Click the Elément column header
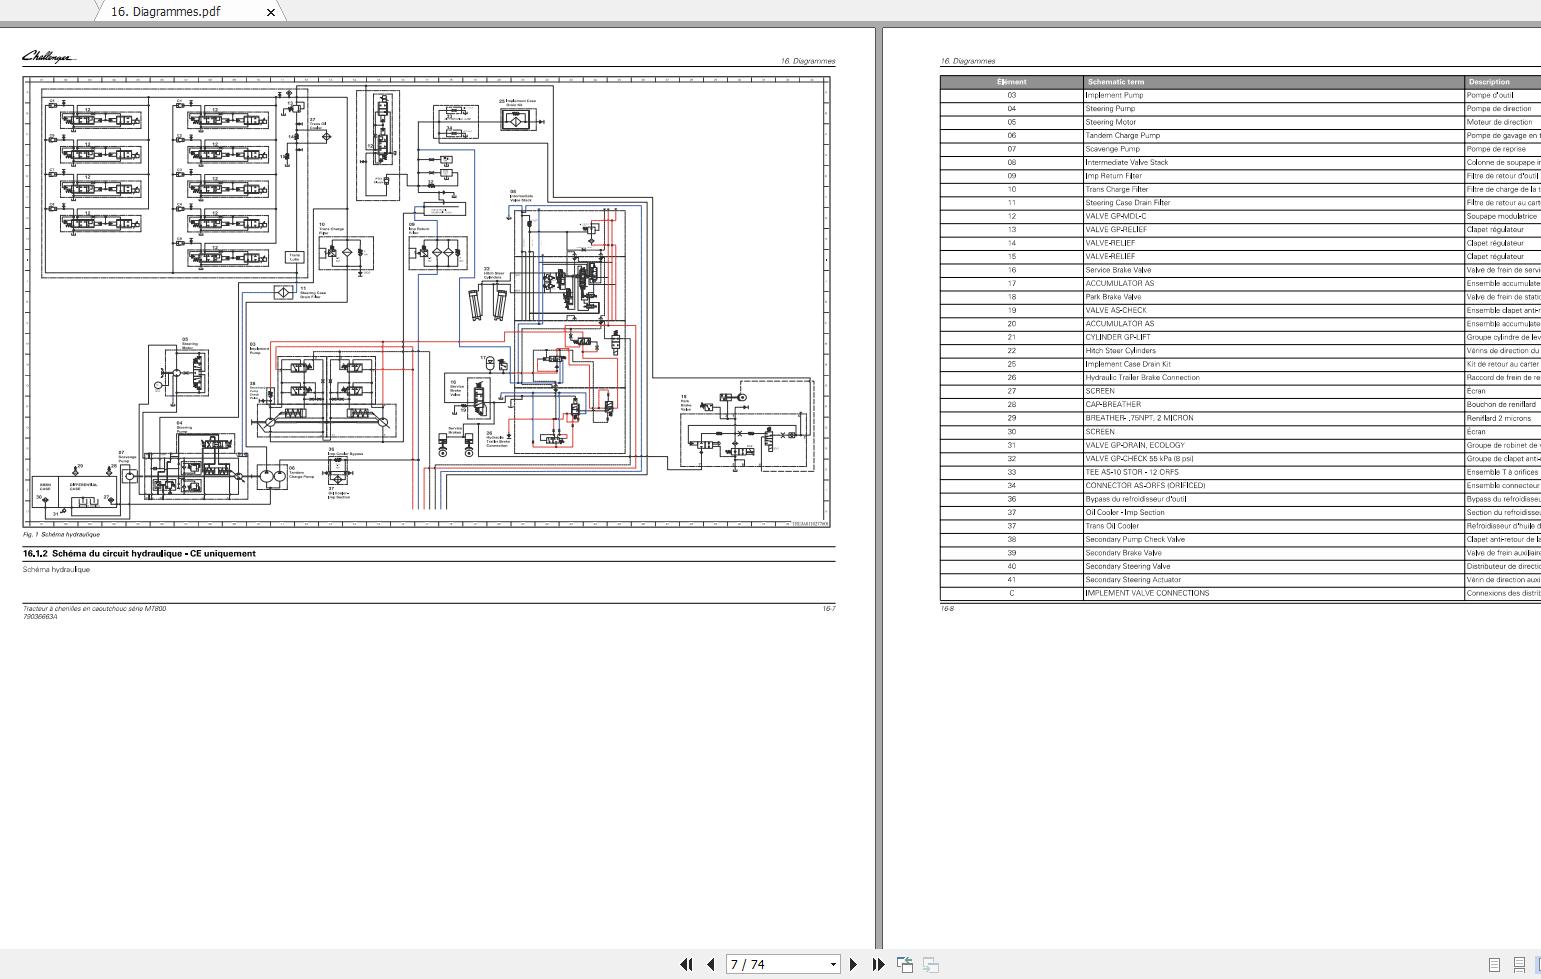 point(1011,82)
